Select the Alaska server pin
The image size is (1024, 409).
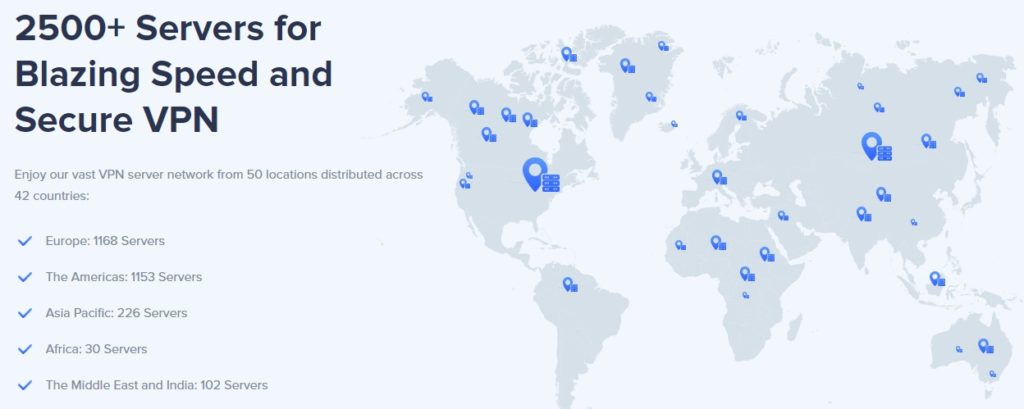426,97
